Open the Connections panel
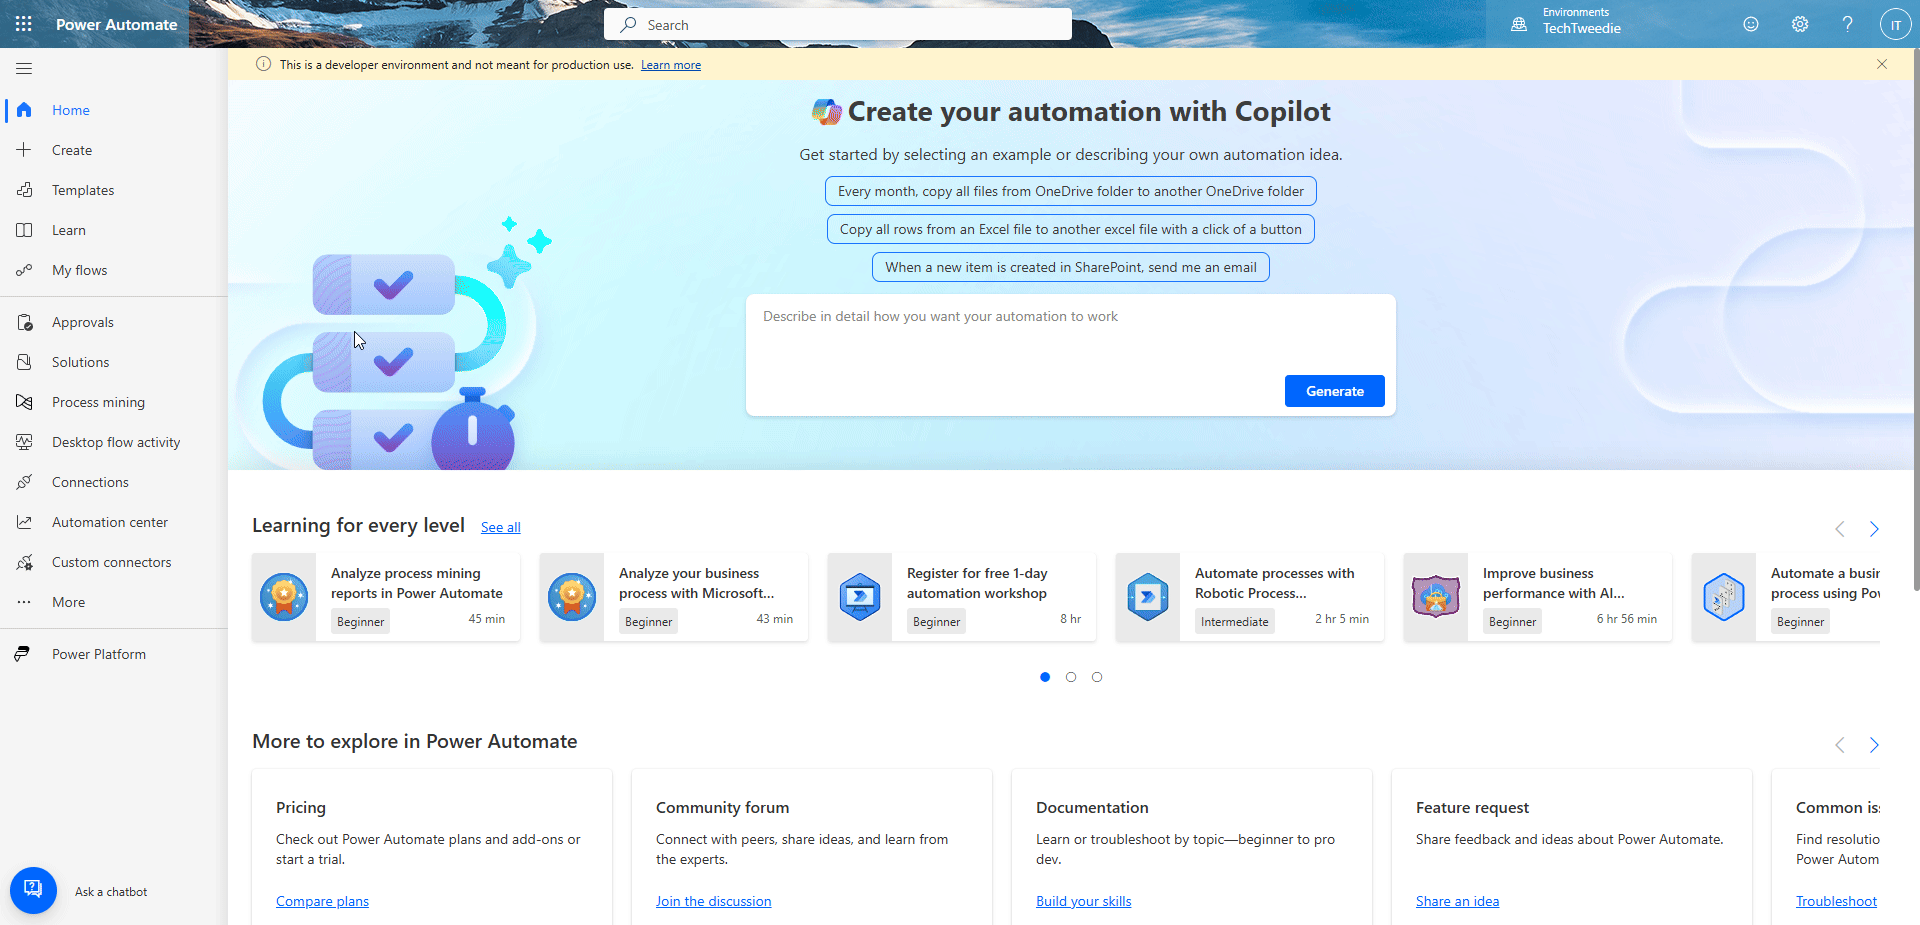This screenshot has width=1920, height=925. [90, 481]
